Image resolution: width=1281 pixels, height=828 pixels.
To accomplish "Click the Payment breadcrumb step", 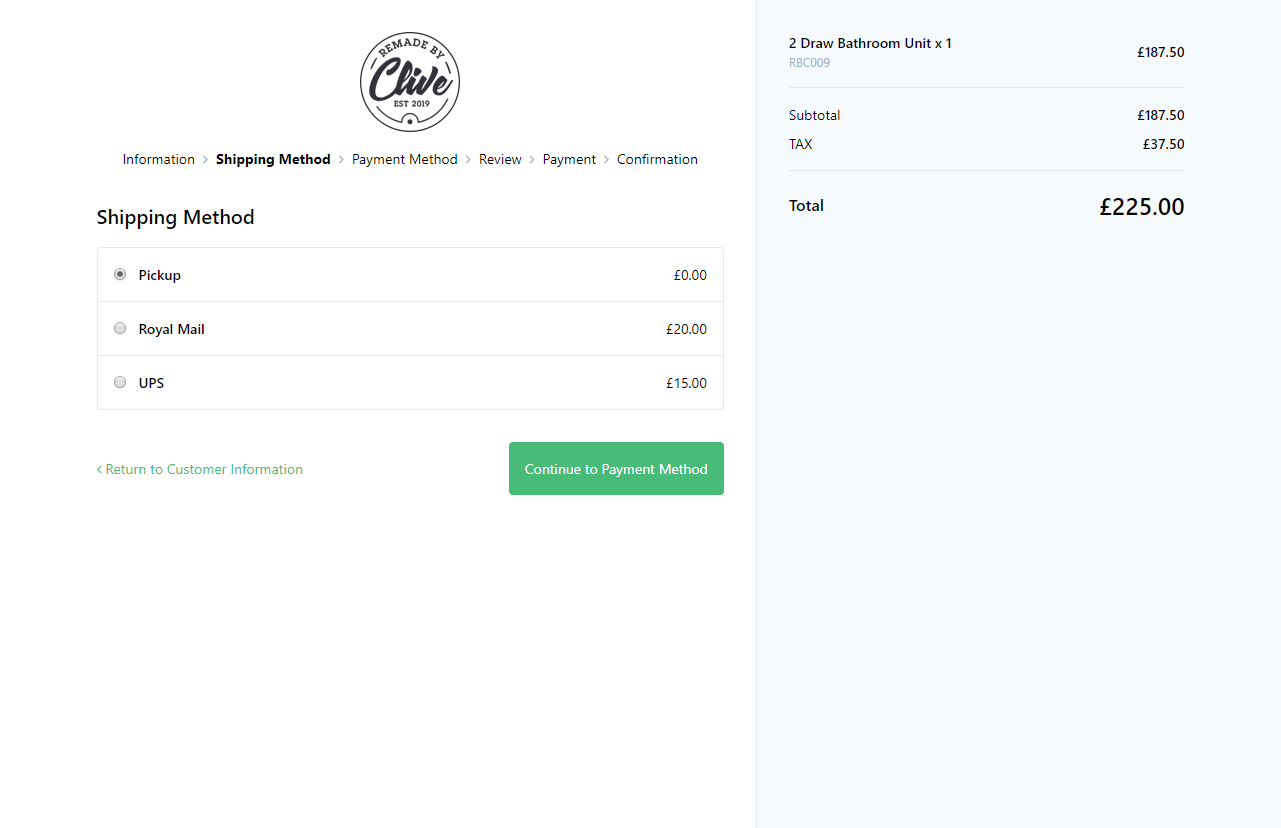I will tap(569, 159).
